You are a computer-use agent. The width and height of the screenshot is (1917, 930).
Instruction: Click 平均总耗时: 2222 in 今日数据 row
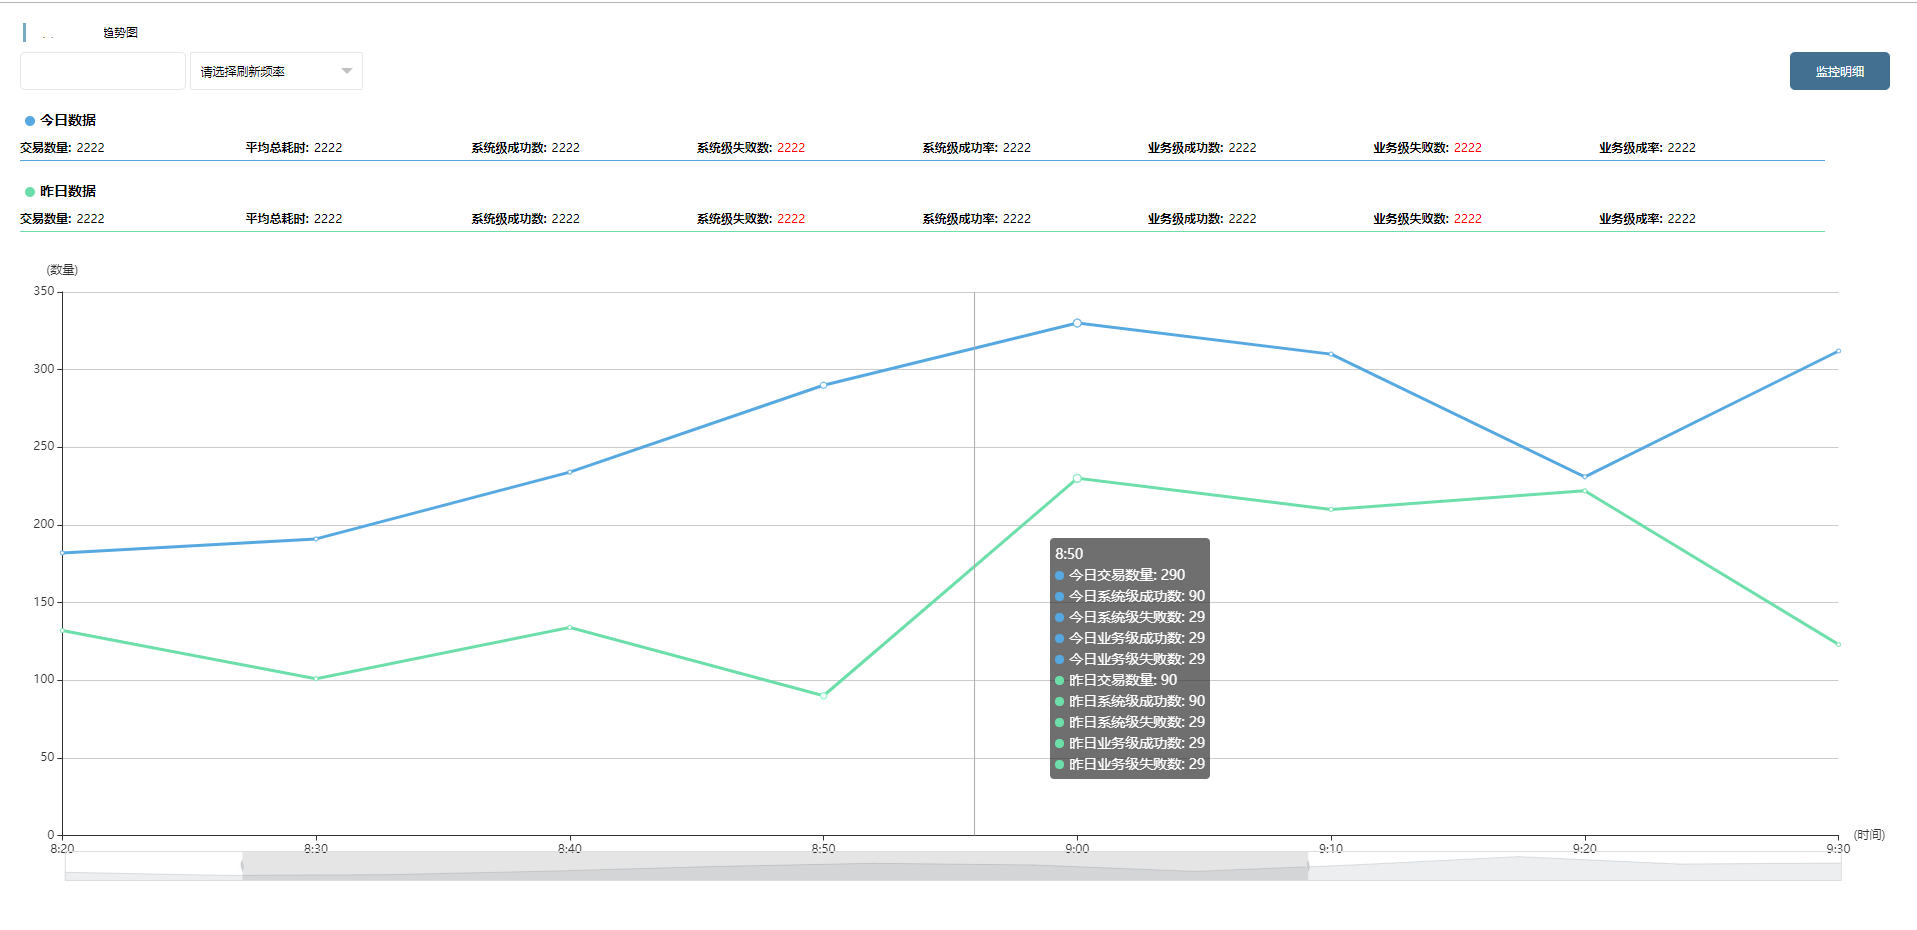click(x=294, y=148)
